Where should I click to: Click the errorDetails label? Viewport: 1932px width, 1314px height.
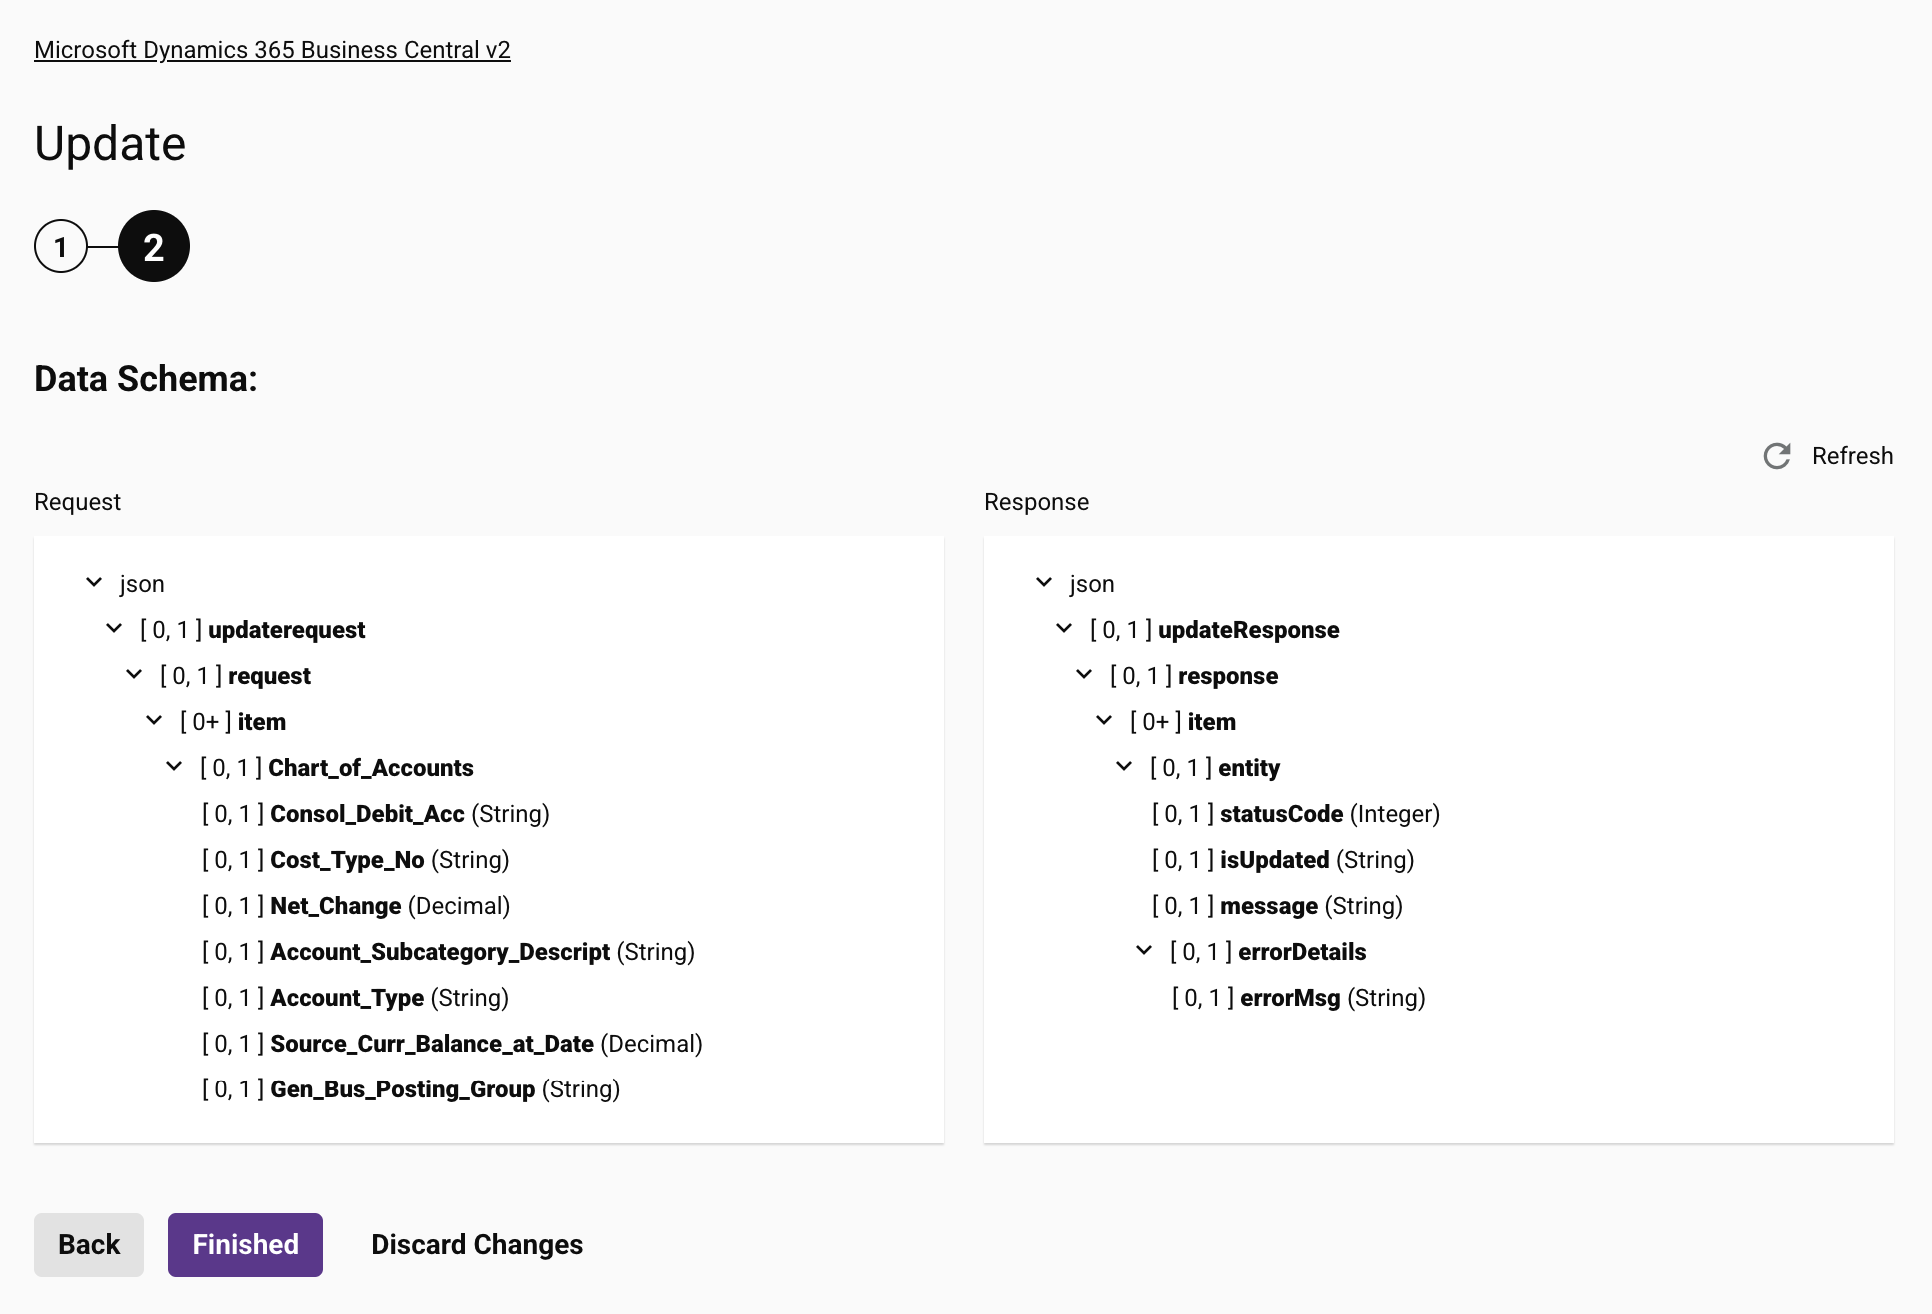click(x=1302, y=952)
